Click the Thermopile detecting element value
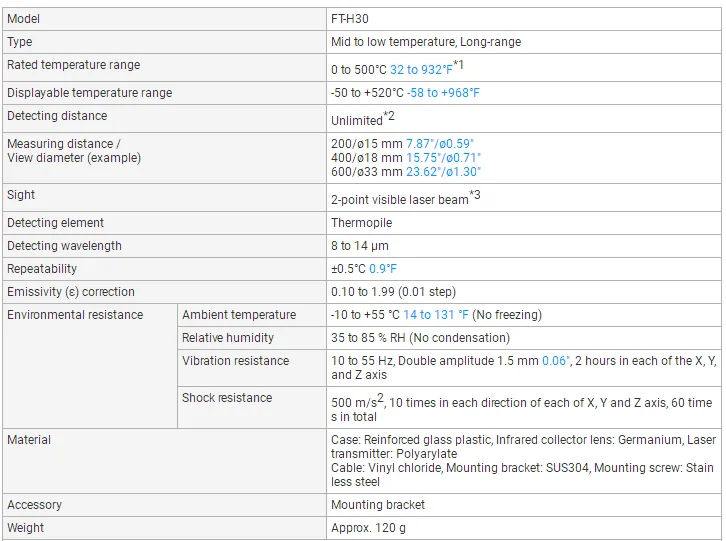The width and height of the screenshot is (726, 541). 362,223
